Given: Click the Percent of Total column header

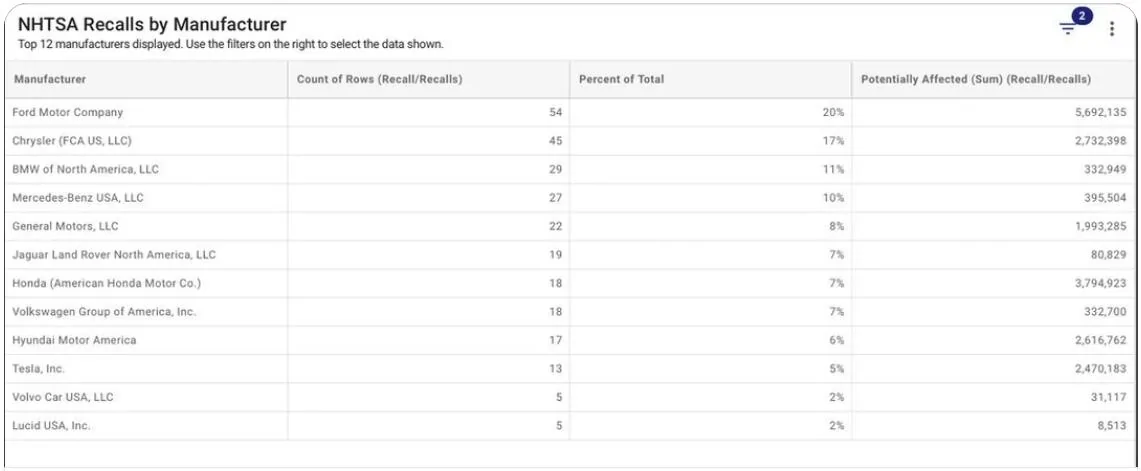Looking at the screenshot, I should coord(621,79).
